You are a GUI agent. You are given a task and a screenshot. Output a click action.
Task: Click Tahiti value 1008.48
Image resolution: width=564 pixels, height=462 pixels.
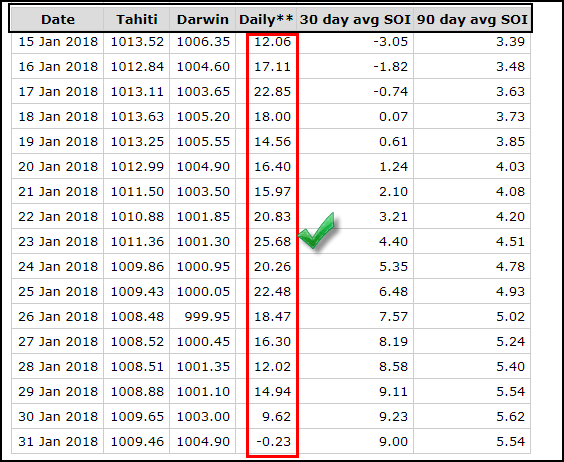pos(137,317)
